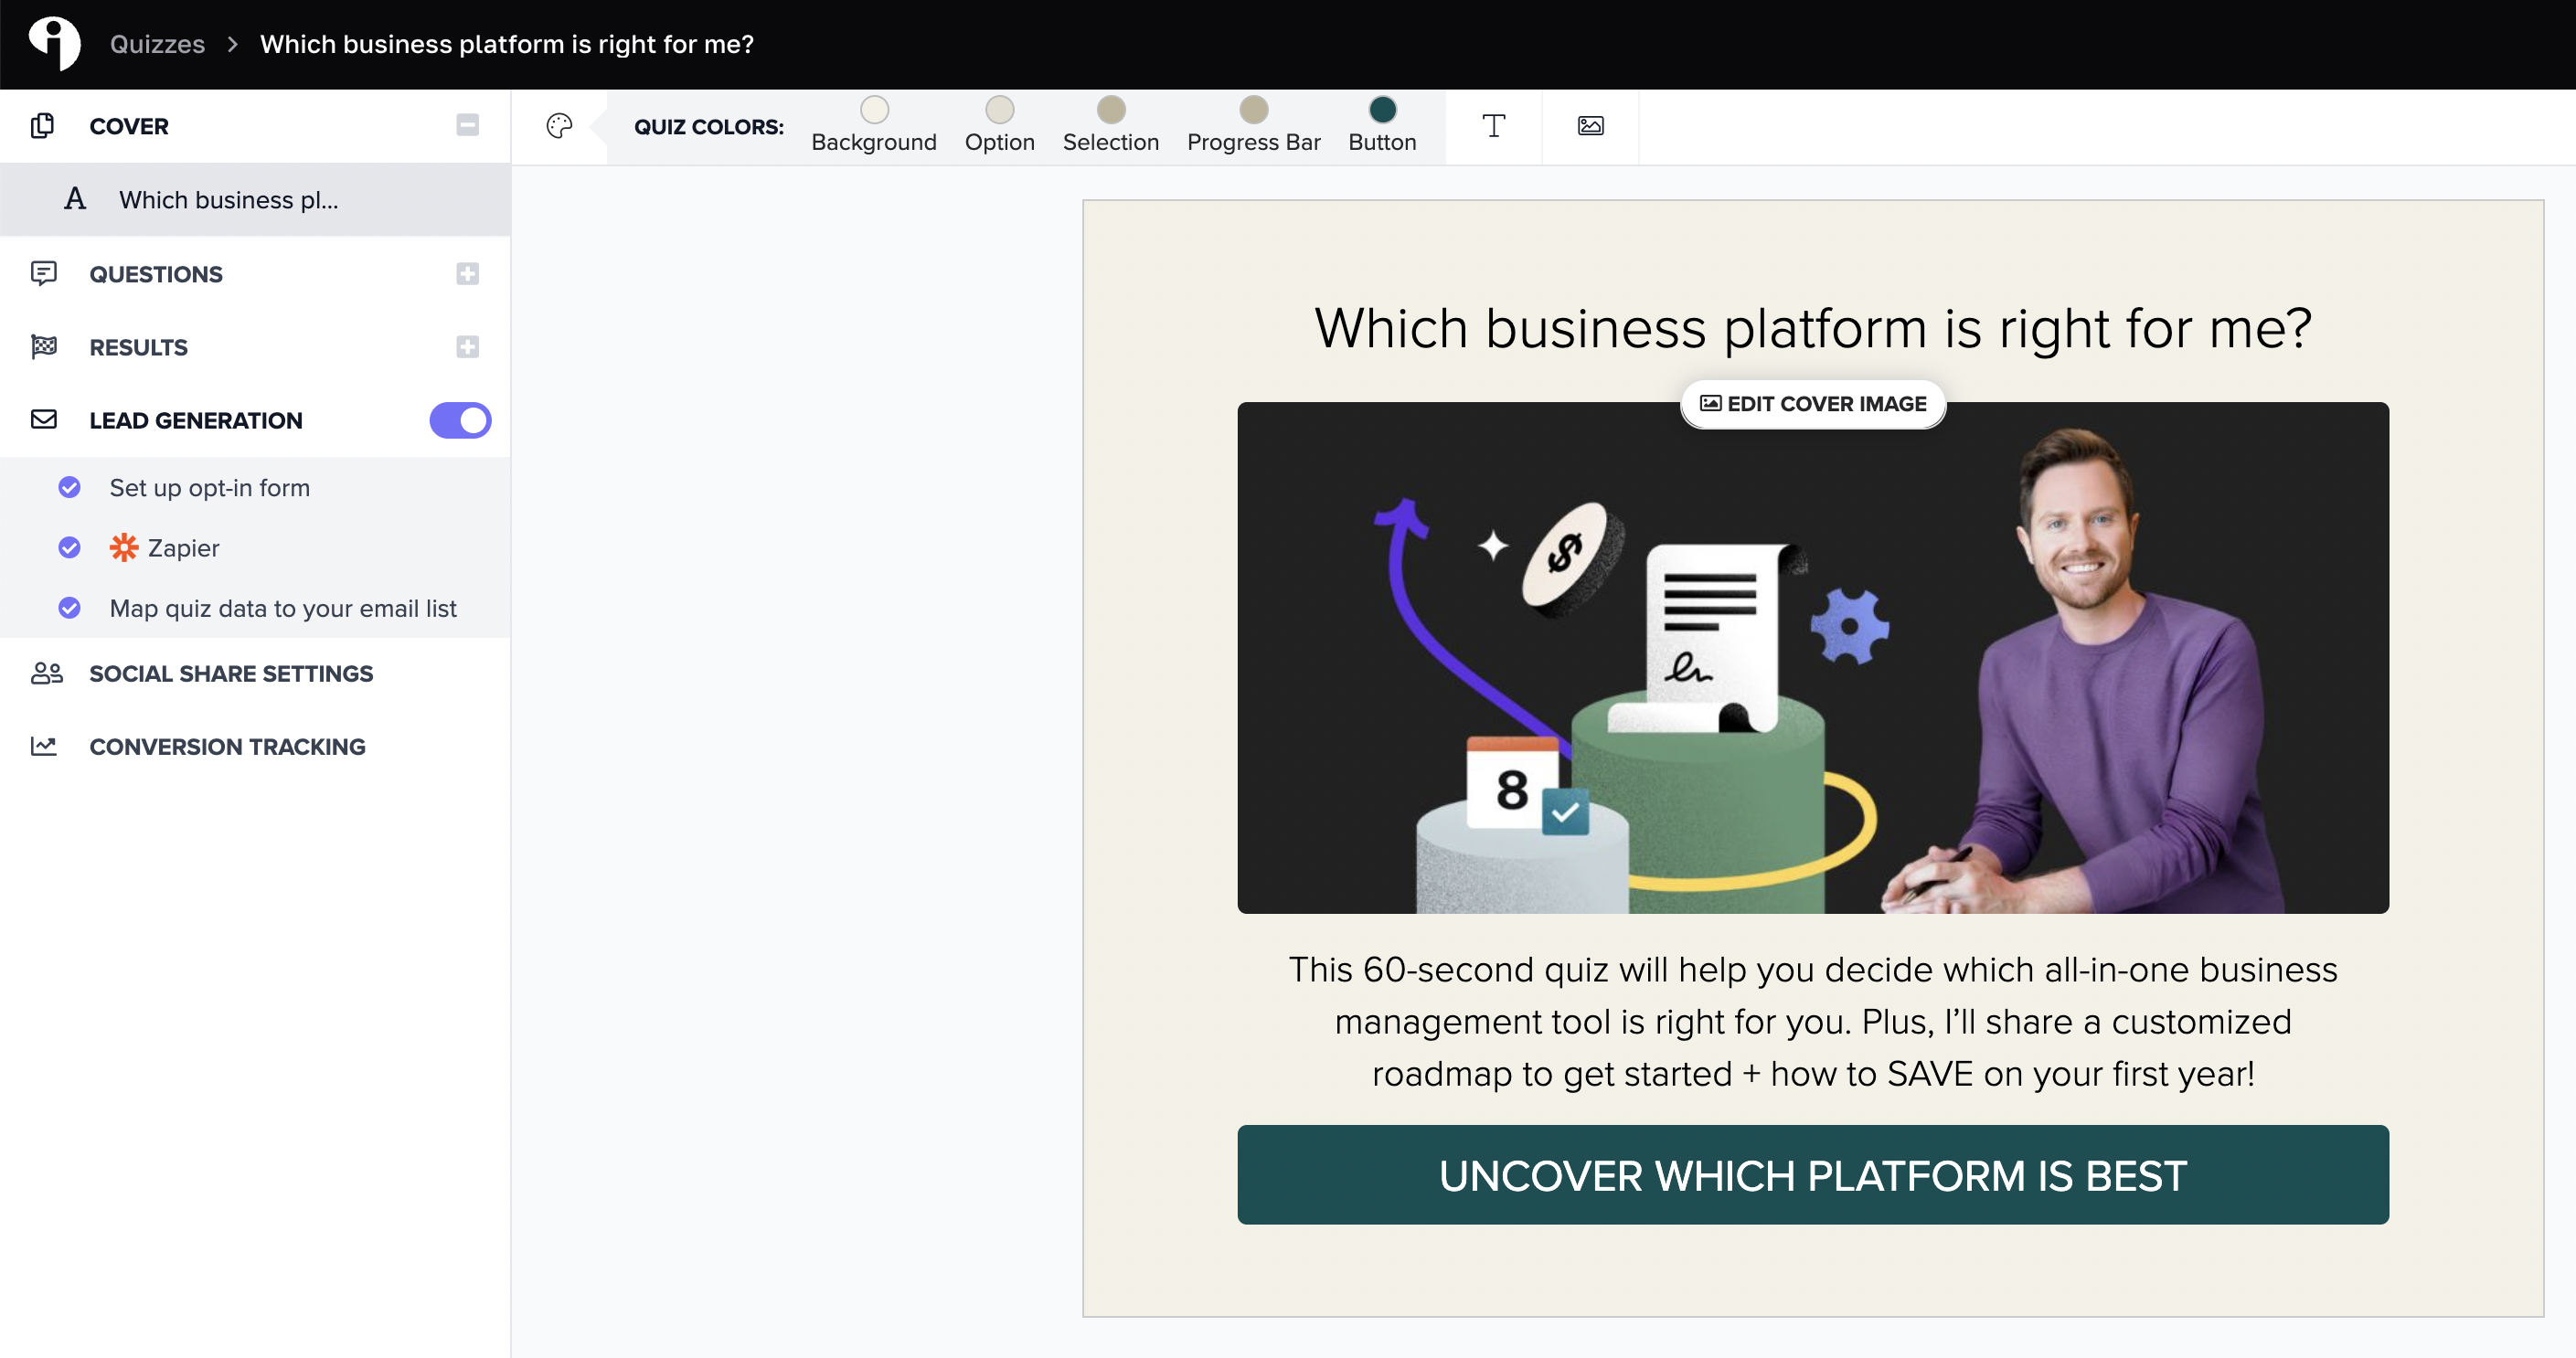Image resolution: width=2576 pixels, height=1358 pixels.
Task: Click the Results checkered flag icon
Action: tap(44, 347)
